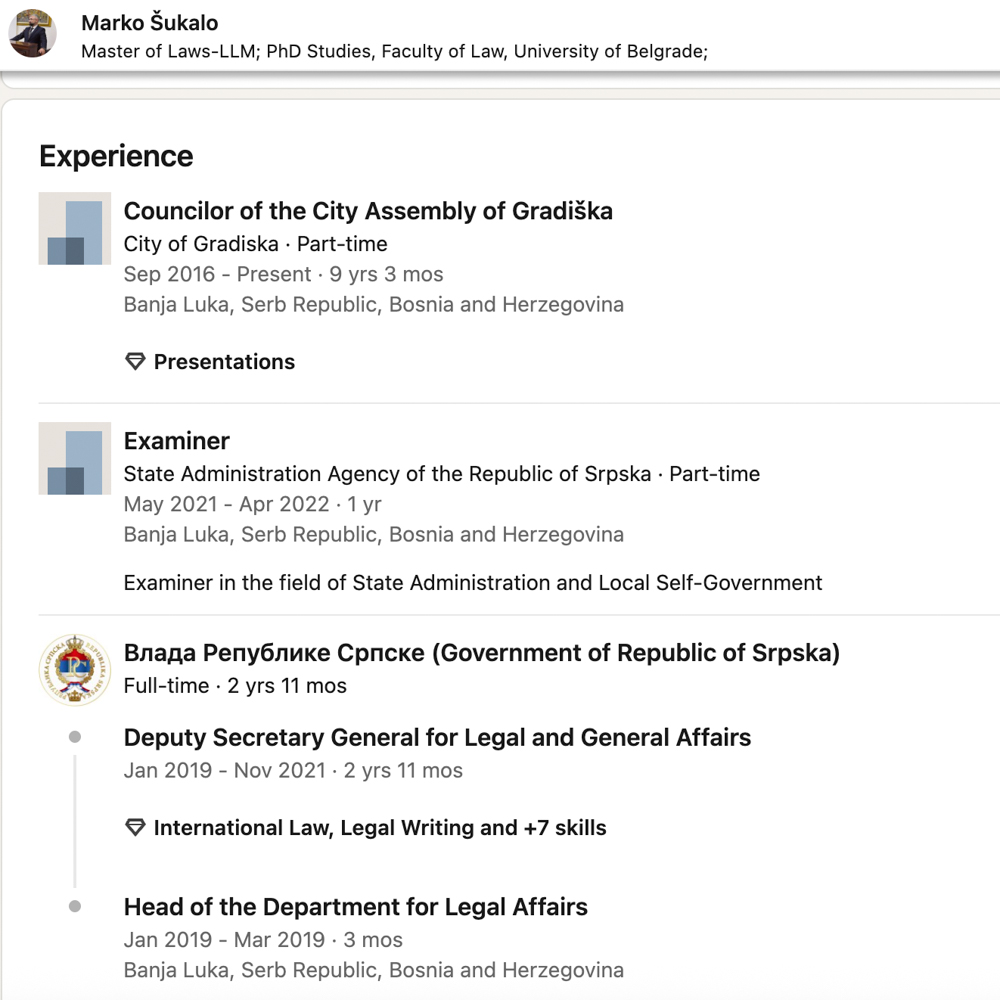1000x1000 pixels.
Task: Select the timeline dot for Head of Department
Action: 75,907
